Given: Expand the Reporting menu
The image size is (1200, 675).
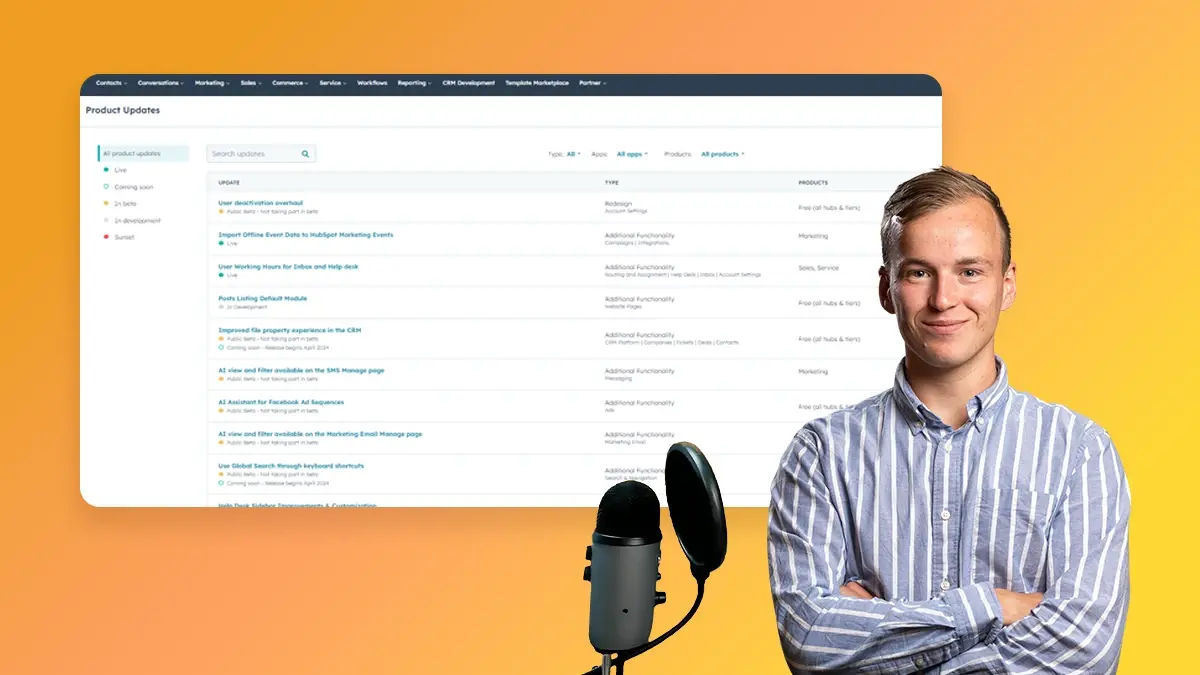Looking at the screenshot, I should pos(414,83).
